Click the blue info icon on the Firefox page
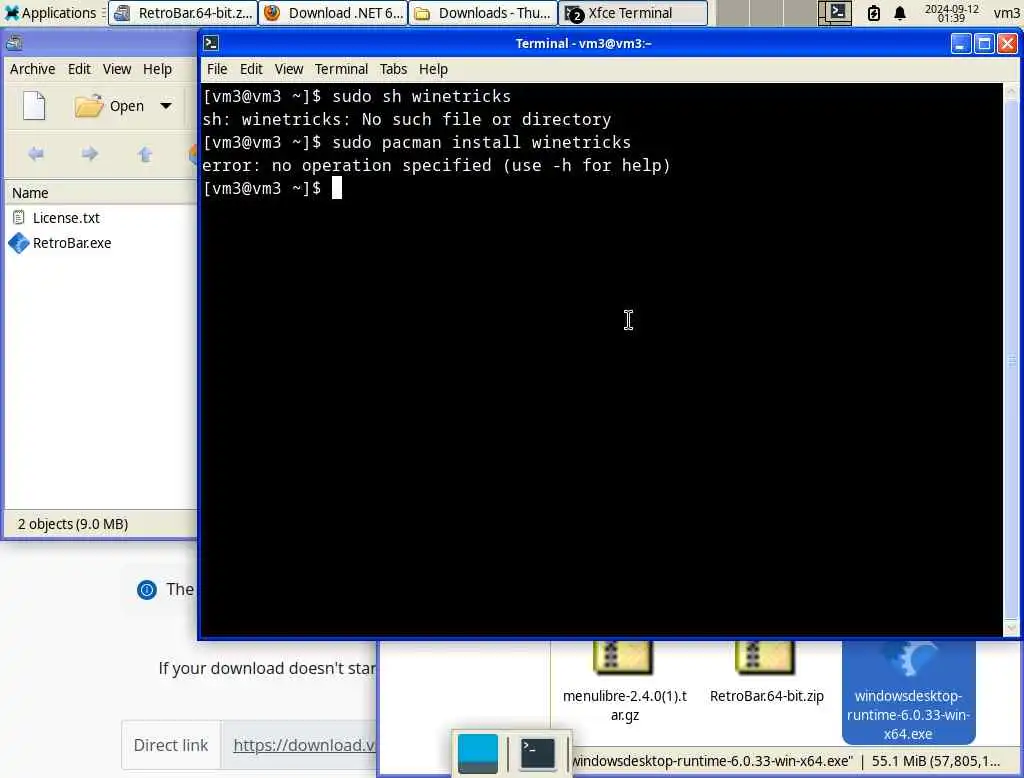This screenshot has width=1024, height=778. (x=147, y=590)
